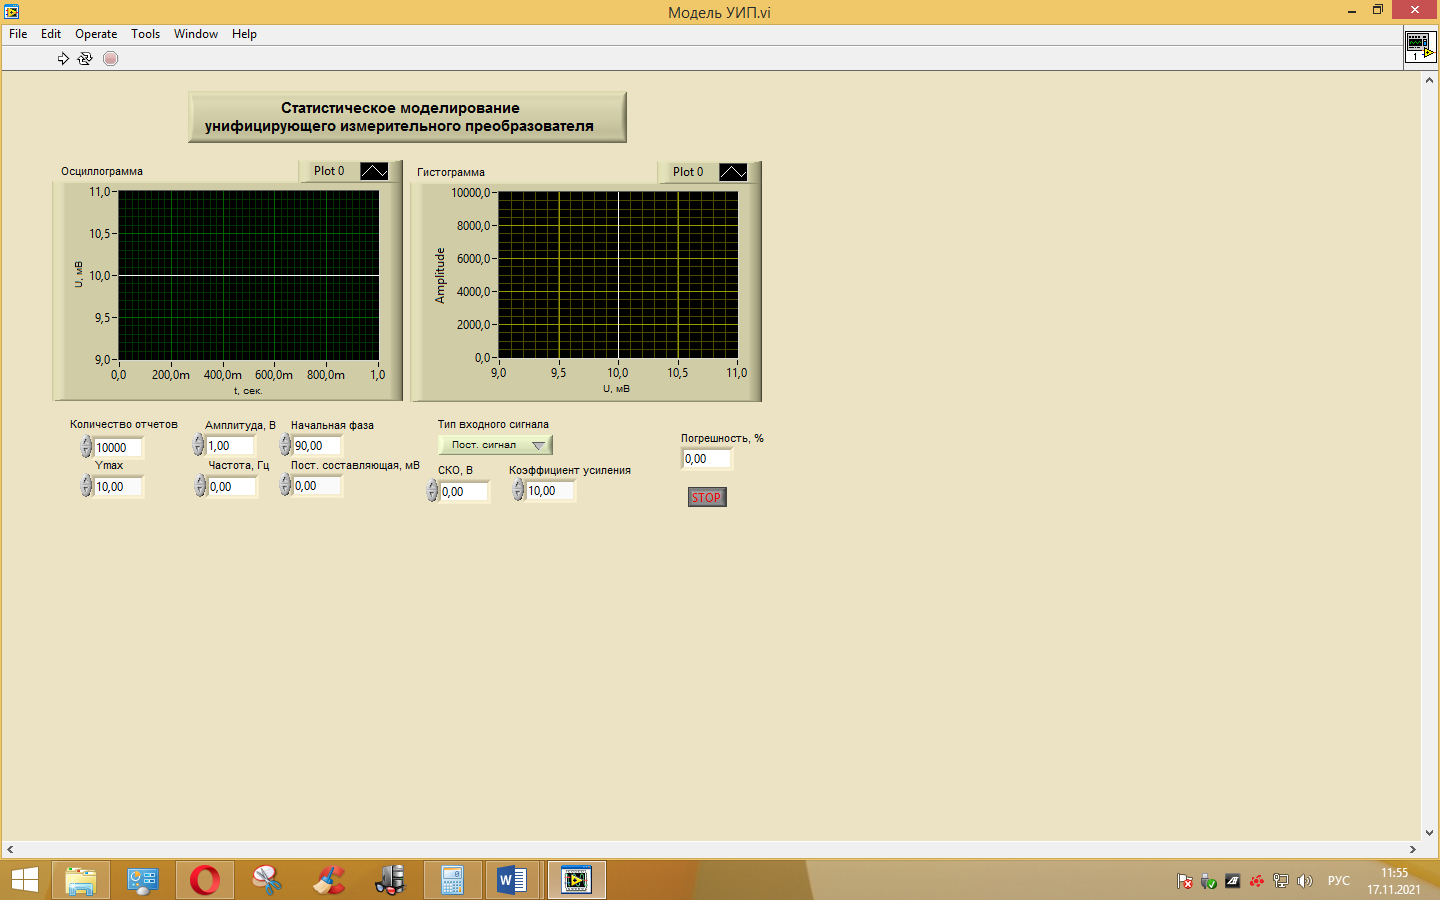Click Осциллограмма Plot 0 legend label
Viewport: 1440px width, 900px height.
click(x=329, y=171)
